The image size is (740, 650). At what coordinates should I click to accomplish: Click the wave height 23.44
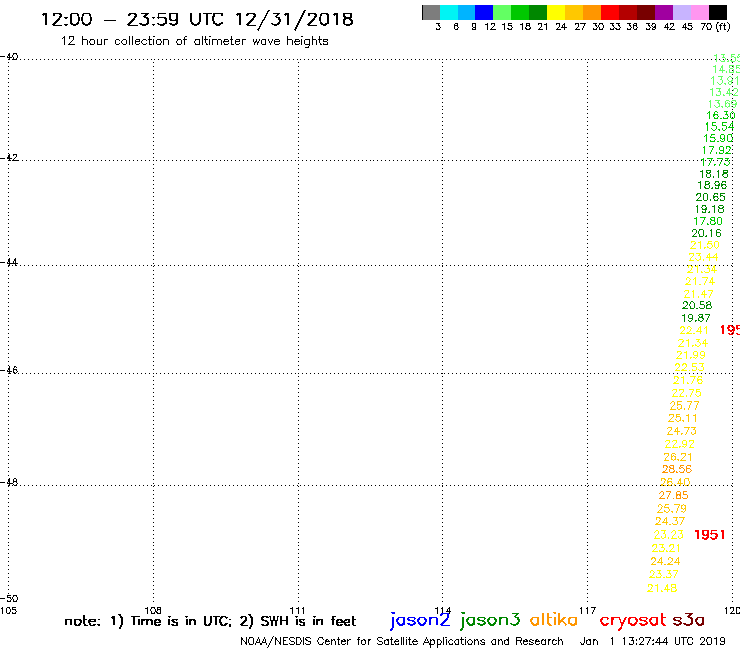tap(703, 257)
